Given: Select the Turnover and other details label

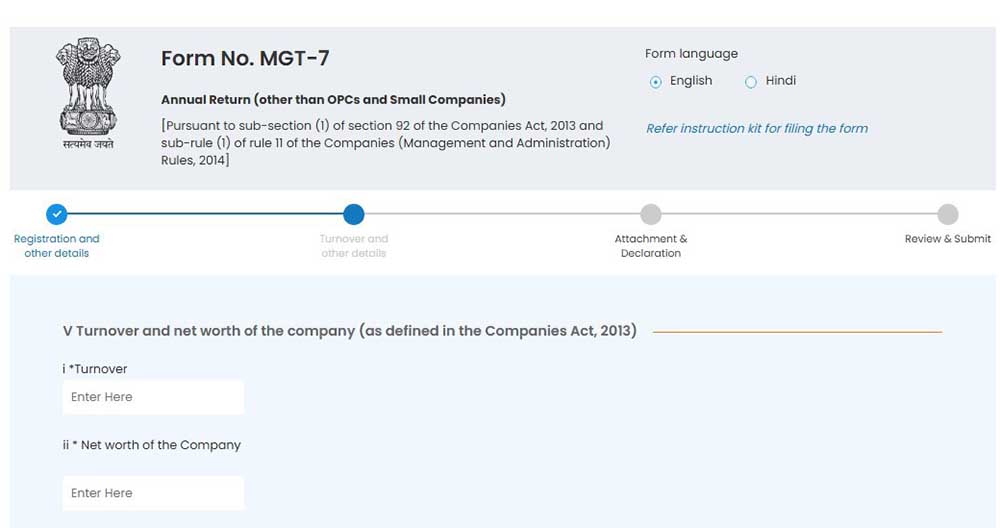Looking at the screenshot, I should pos(353,246).
